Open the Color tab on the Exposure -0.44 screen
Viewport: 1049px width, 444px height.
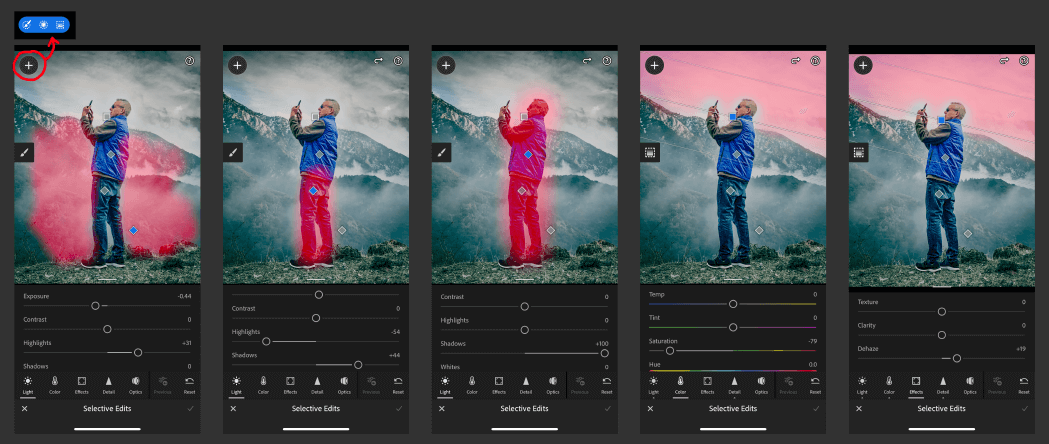coord(55,384)
